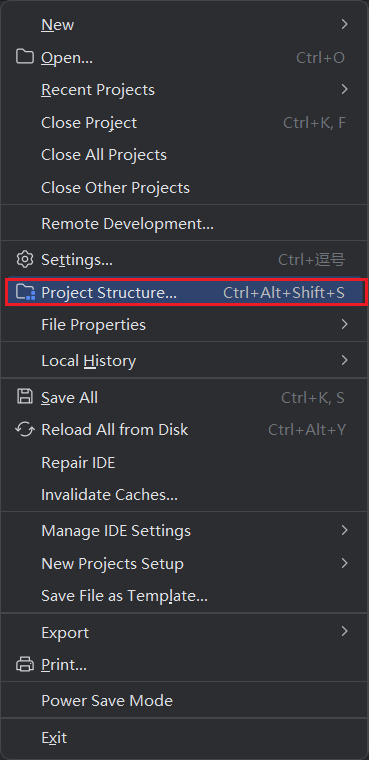Choose Close All Projects
Image resolution: width=369 pixels, height=760 pixels.
click(184, 155)
